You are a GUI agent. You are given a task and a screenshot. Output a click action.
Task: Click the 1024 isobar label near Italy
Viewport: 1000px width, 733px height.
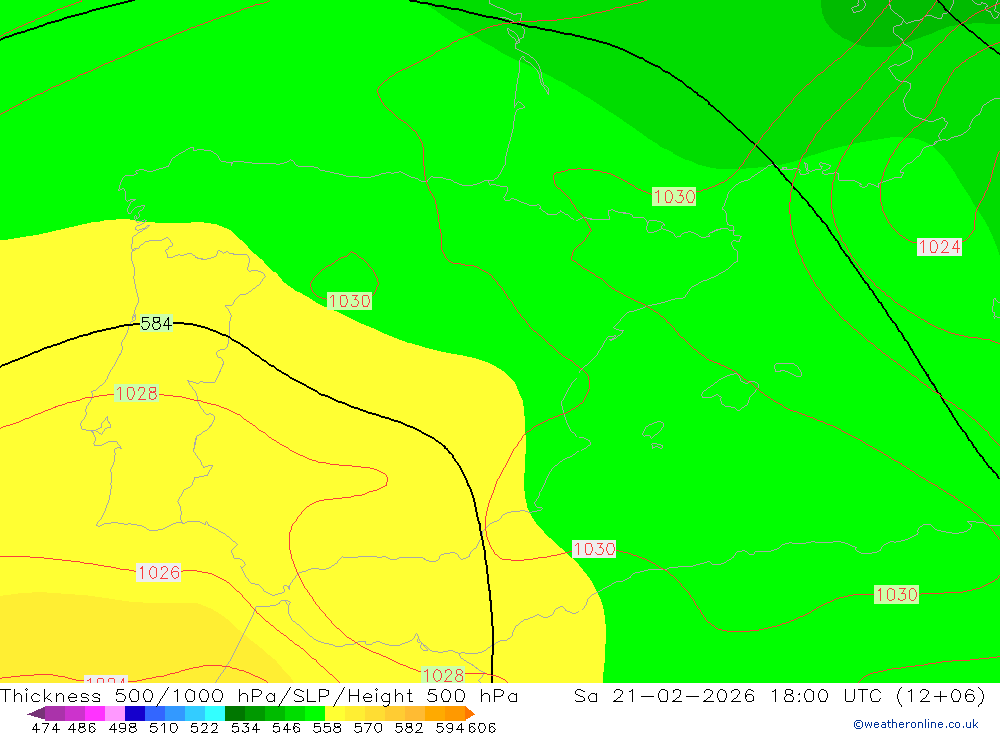[x=939, y=247]
